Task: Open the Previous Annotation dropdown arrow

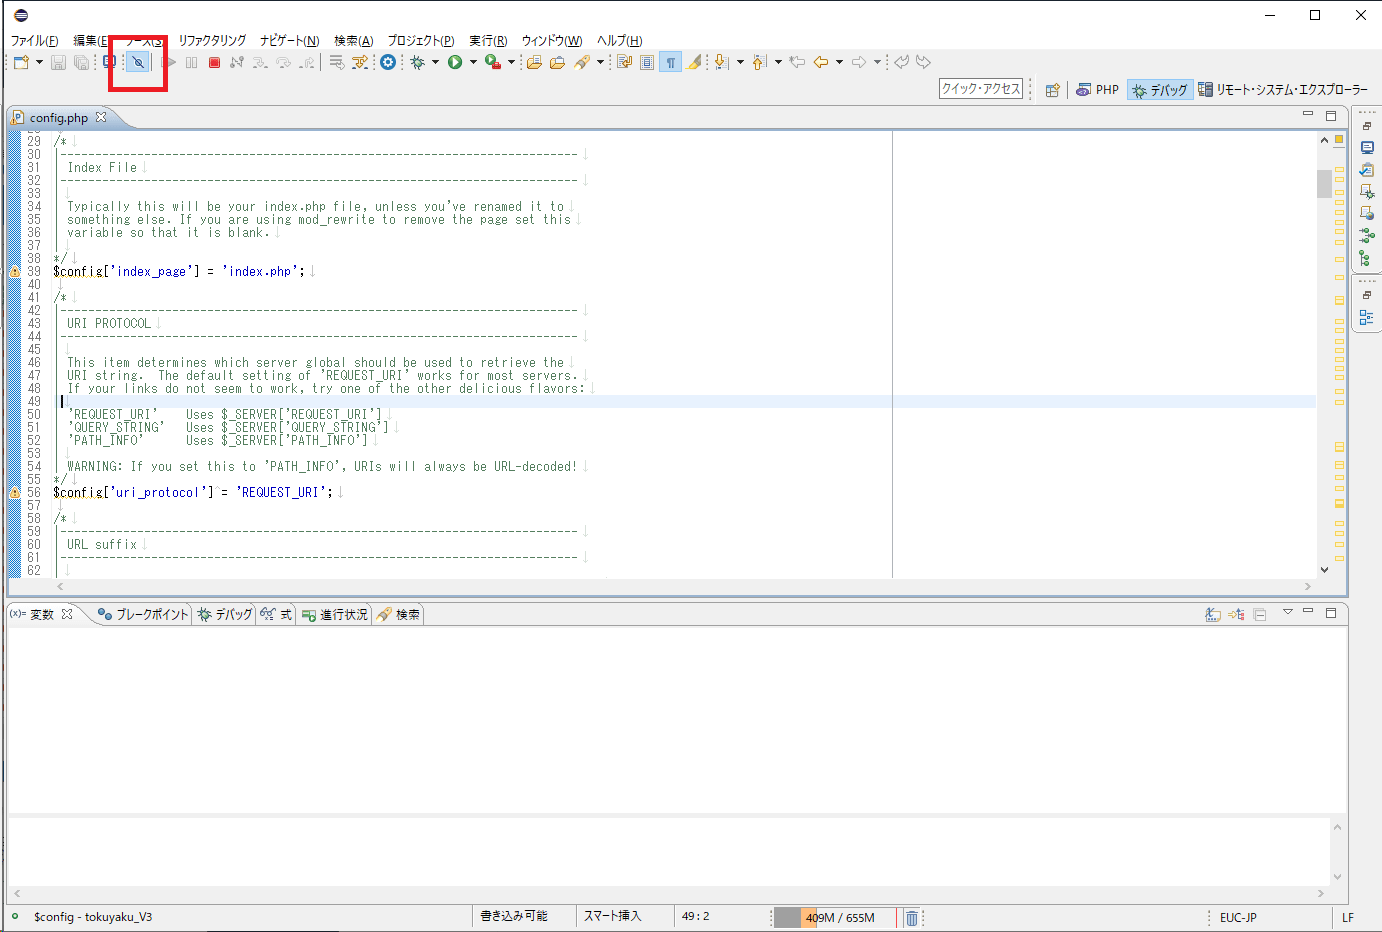Action: click(778, 62)
